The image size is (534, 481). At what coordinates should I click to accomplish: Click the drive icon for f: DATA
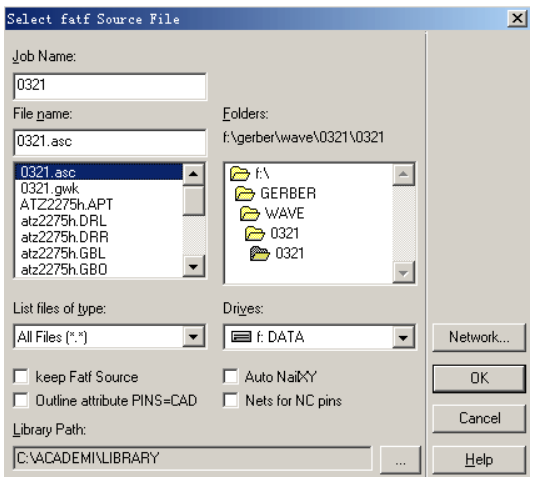(x=241, y=337)
